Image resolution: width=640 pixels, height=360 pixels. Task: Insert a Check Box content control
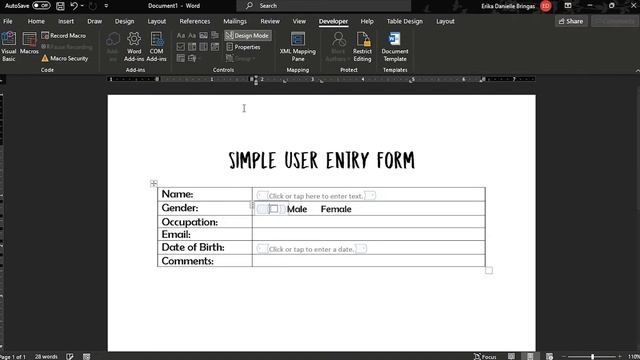click(181, 47)
